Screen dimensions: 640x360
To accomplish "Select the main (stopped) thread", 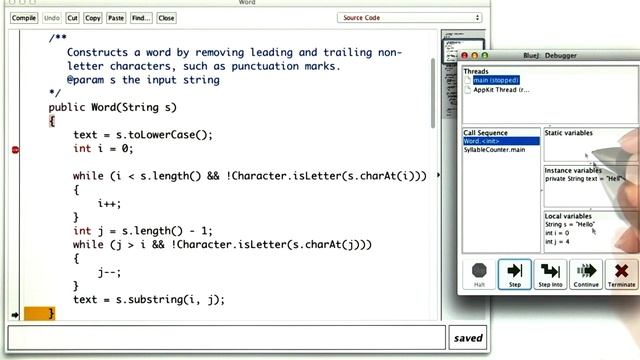I will click(x=496, y=80).
